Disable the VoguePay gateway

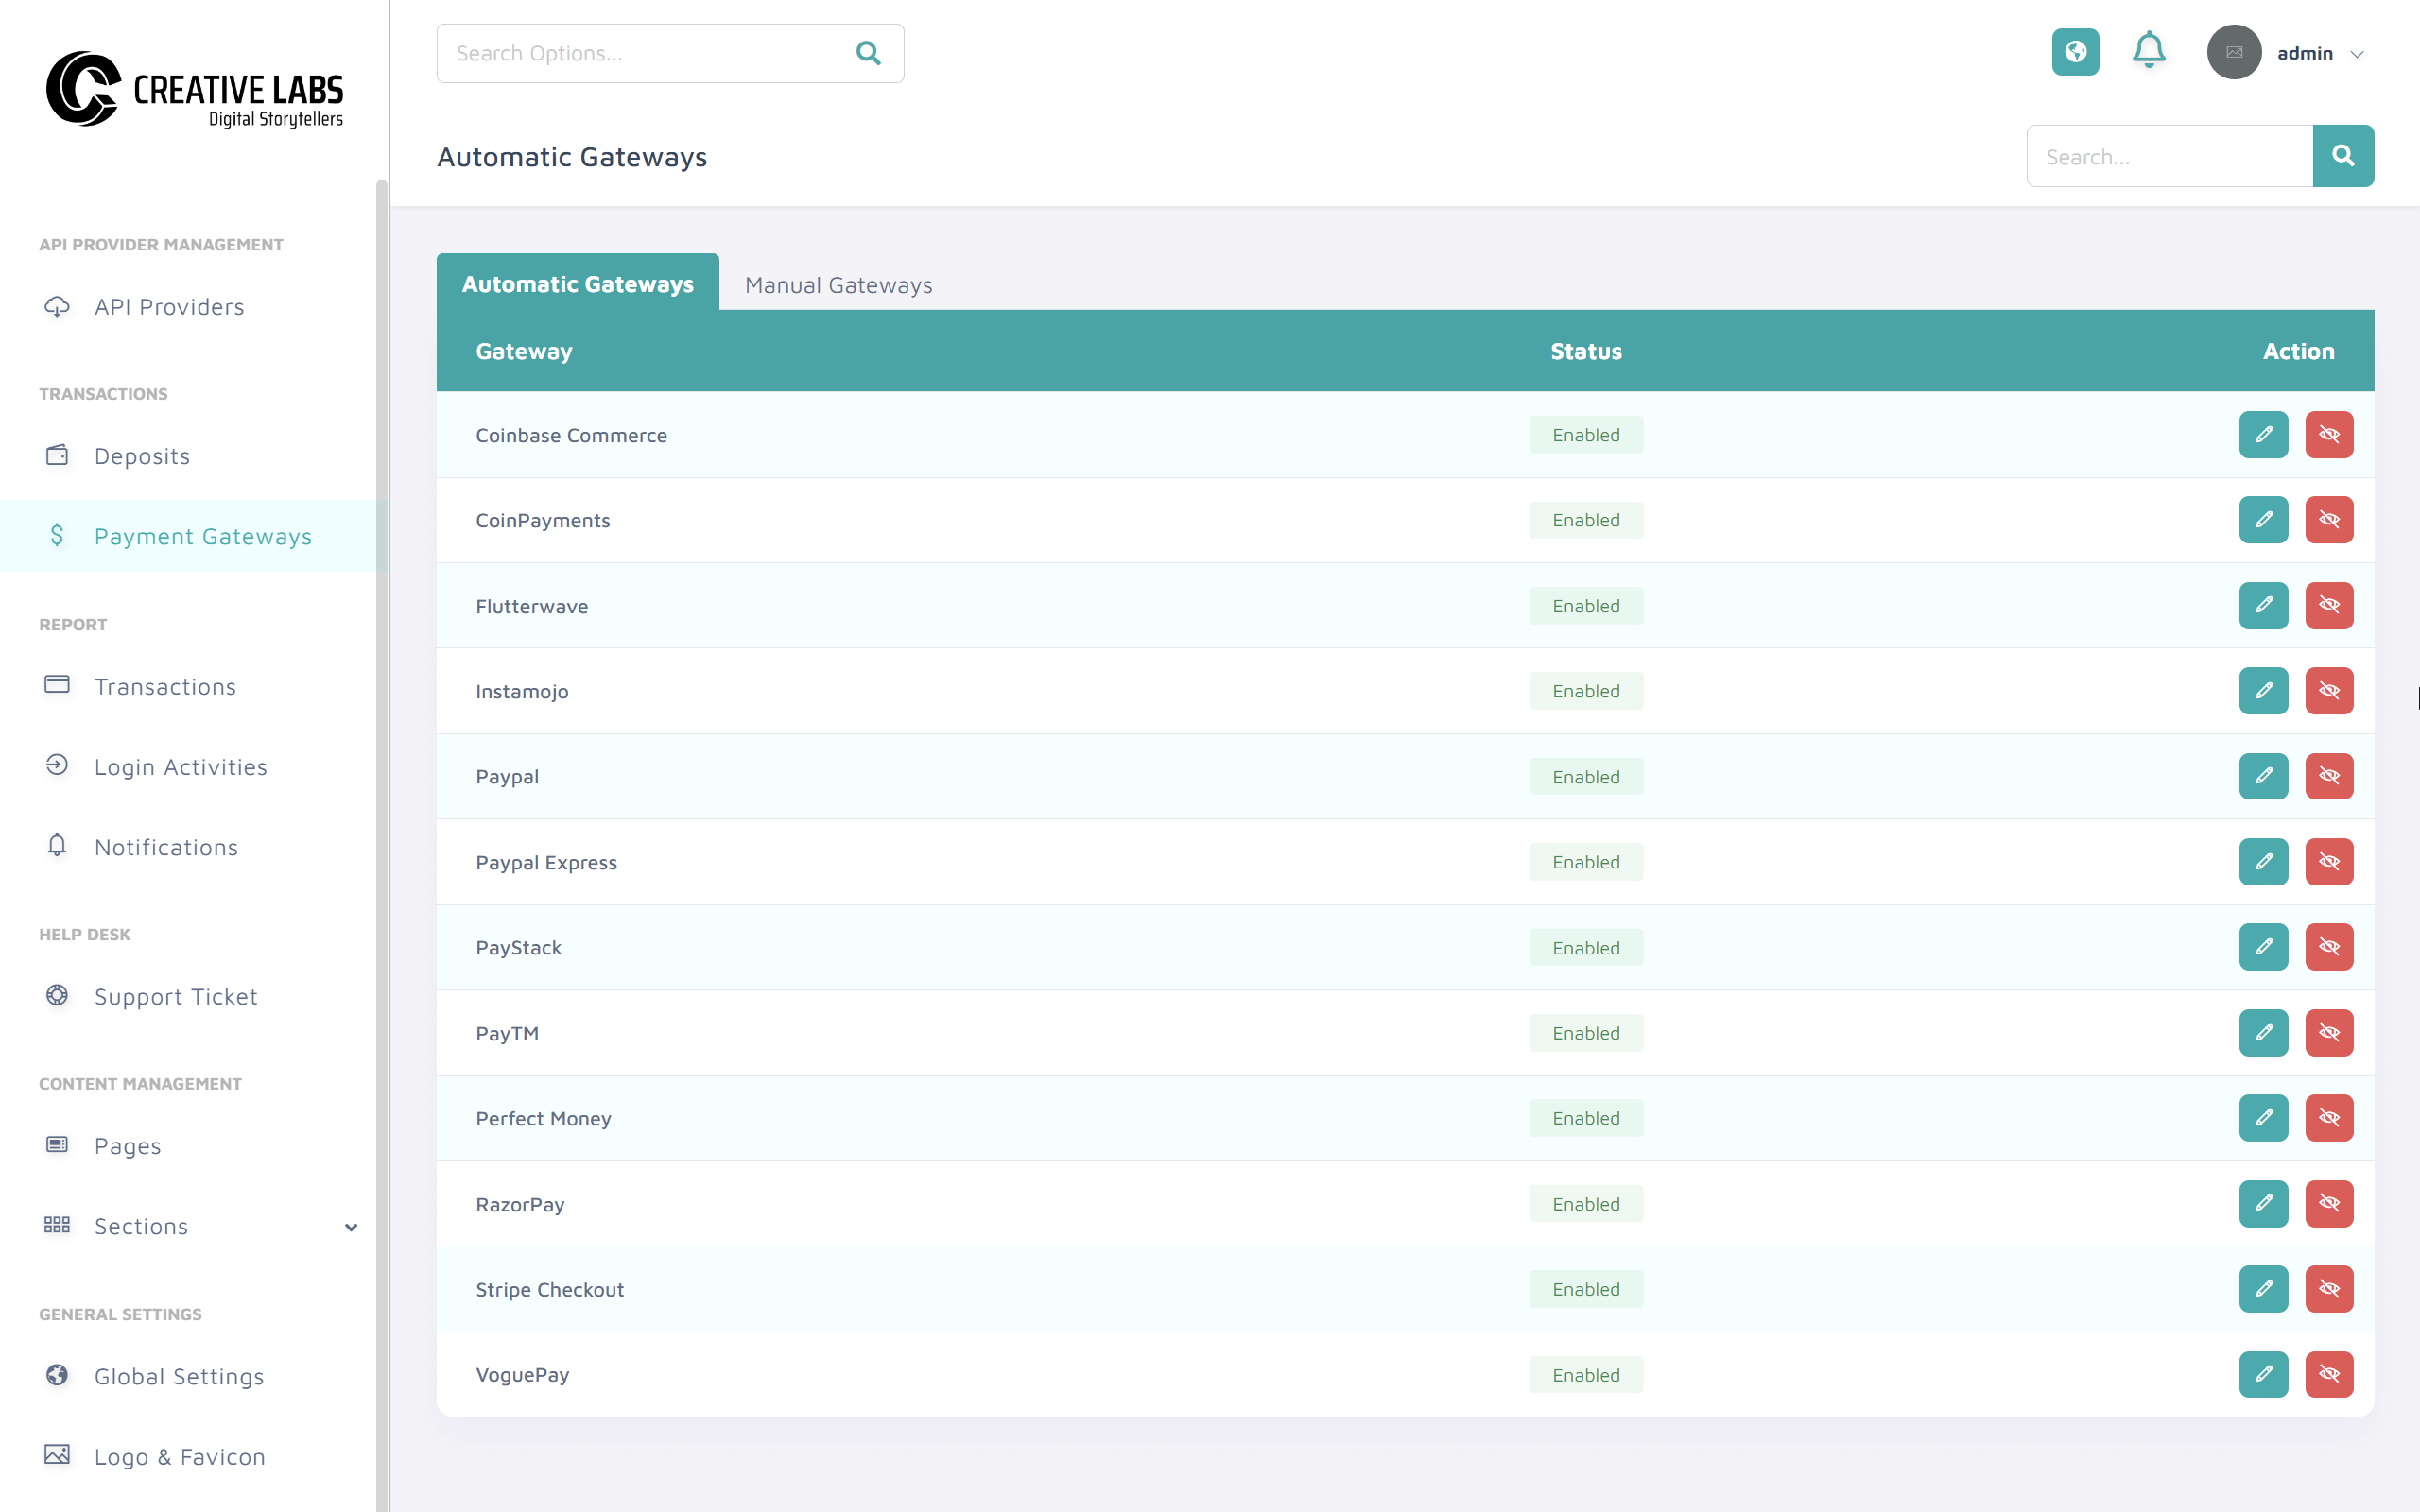tap(2330, 1374)
